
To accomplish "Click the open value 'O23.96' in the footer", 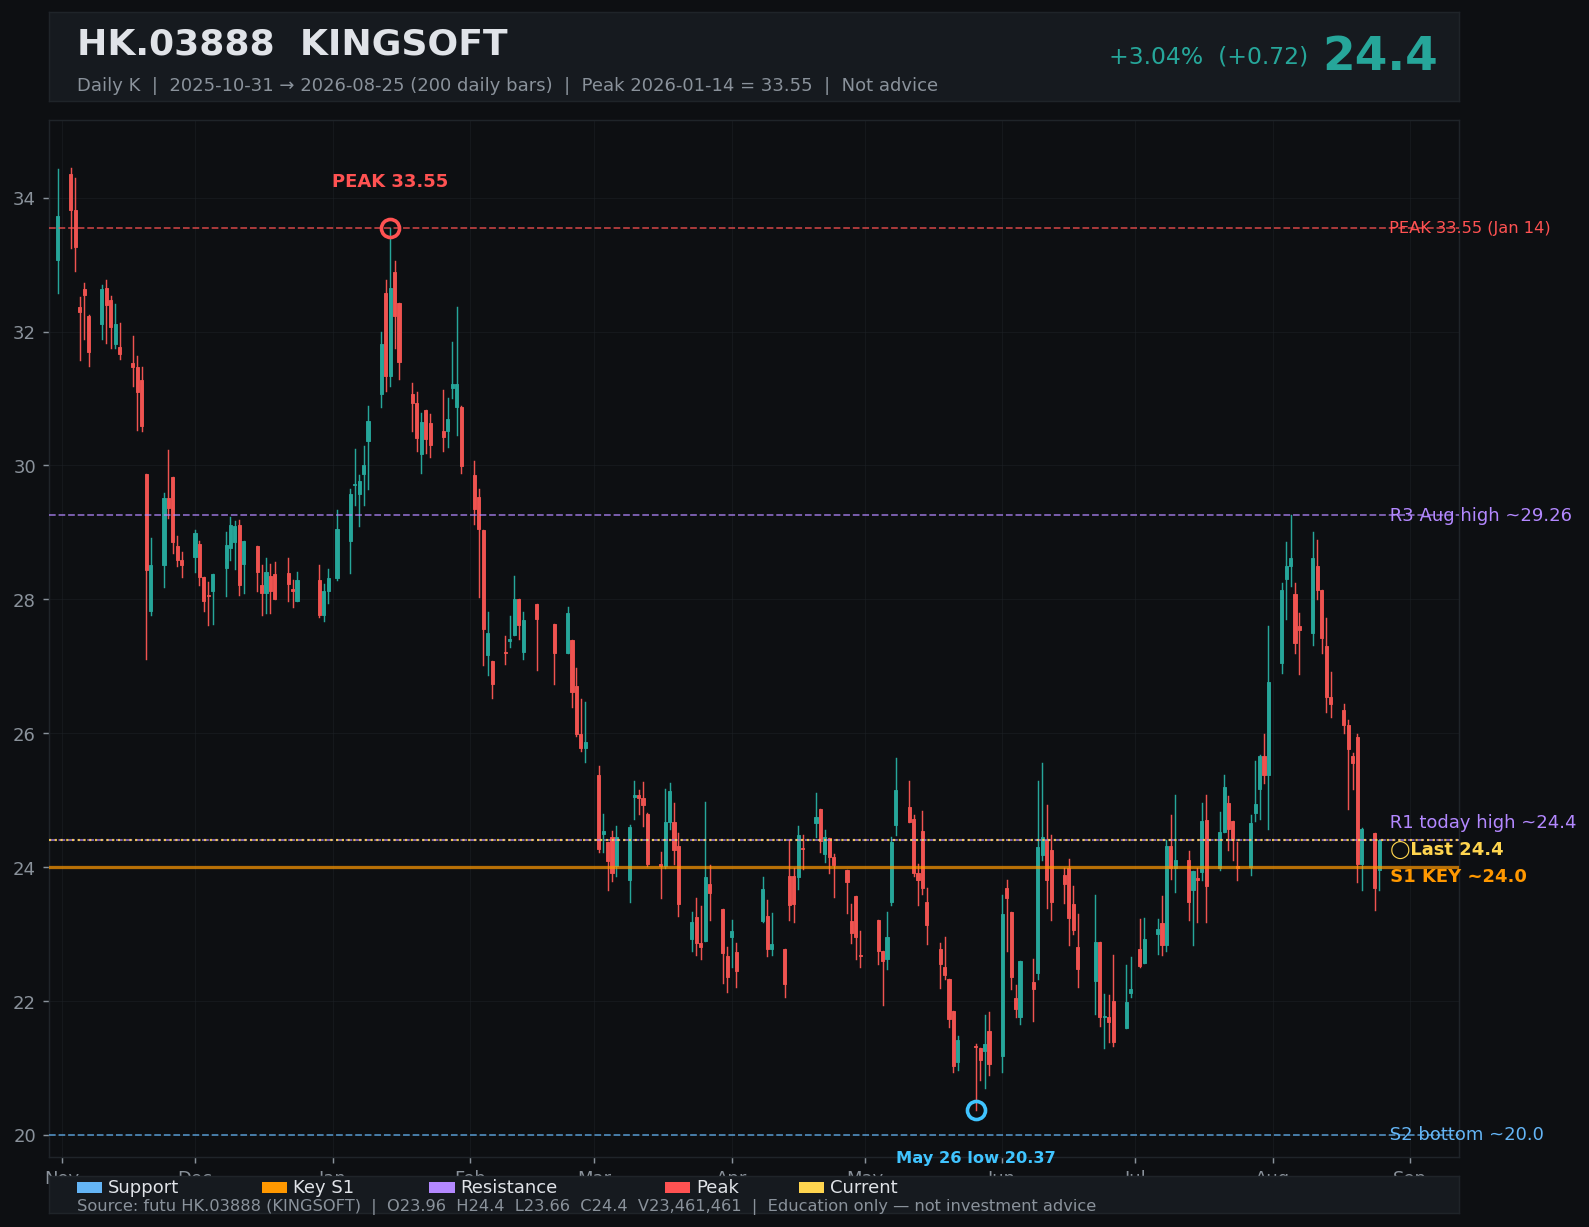I will tap(417, 1206).
